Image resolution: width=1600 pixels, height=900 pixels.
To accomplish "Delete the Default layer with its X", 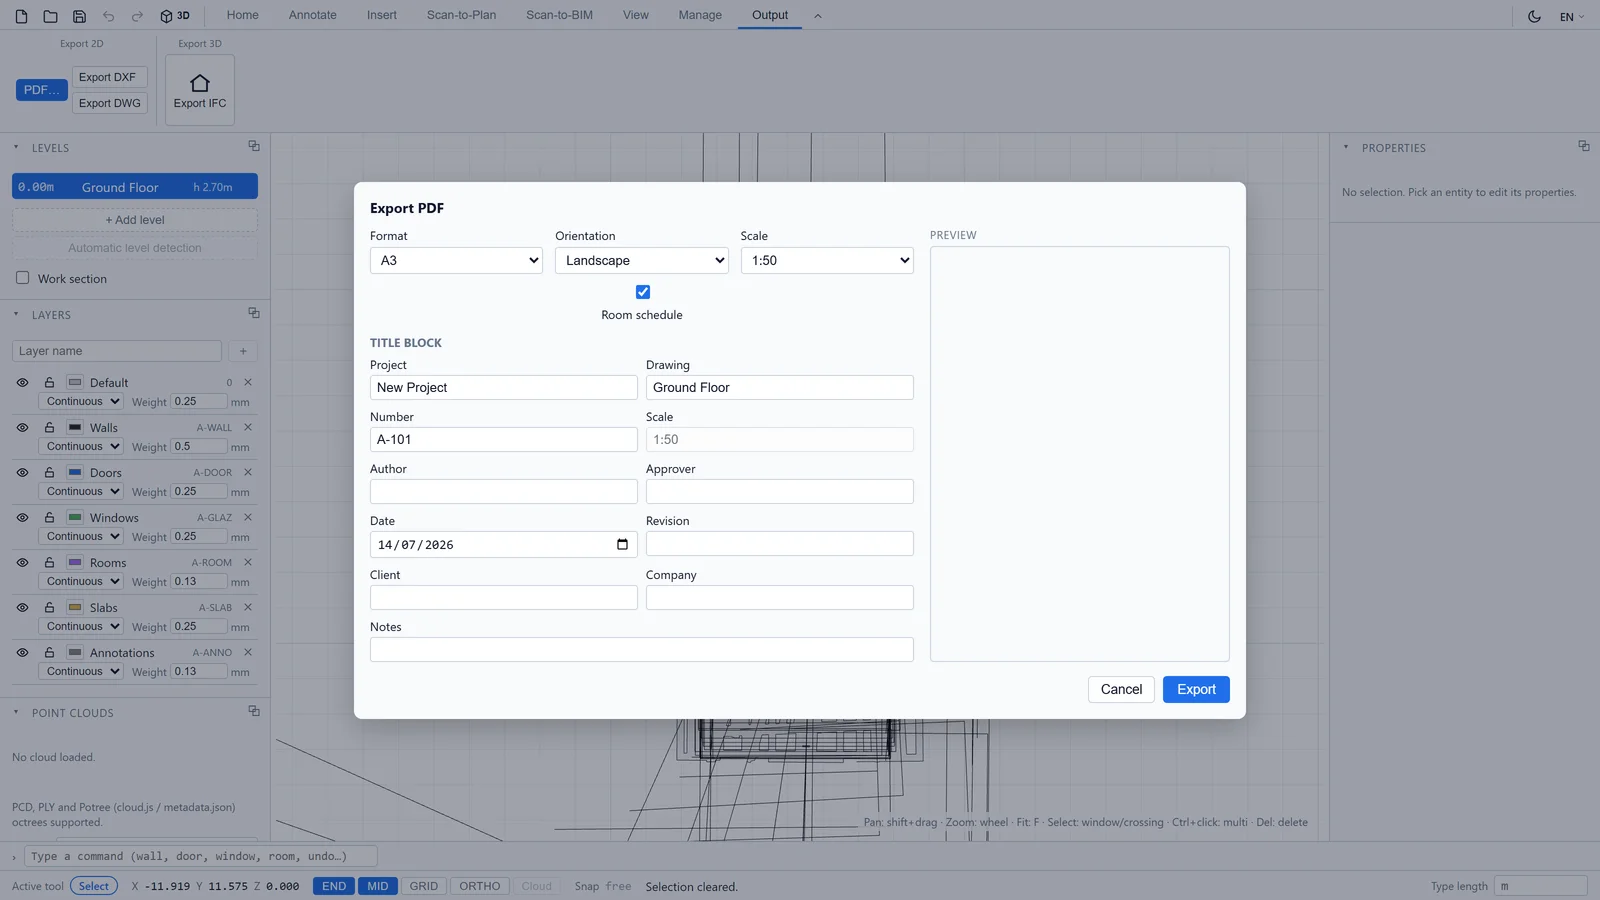I will point(248,382).
